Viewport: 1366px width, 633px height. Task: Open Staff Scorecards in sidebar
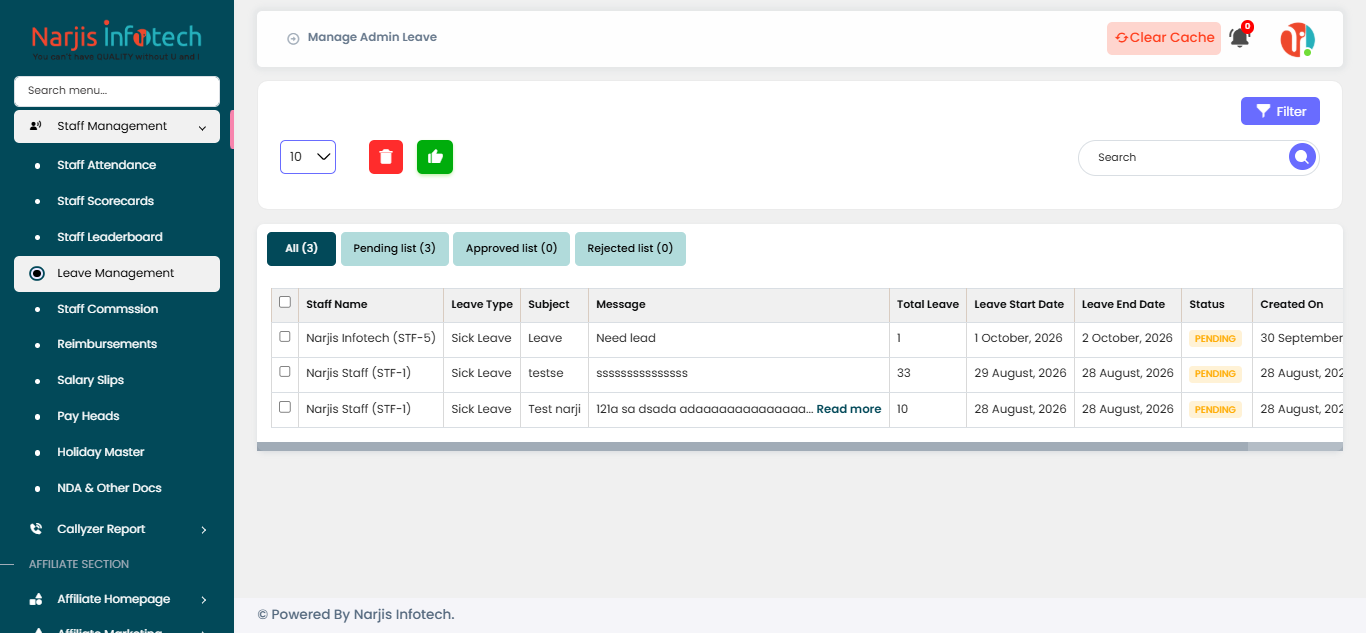pos(105,201)
